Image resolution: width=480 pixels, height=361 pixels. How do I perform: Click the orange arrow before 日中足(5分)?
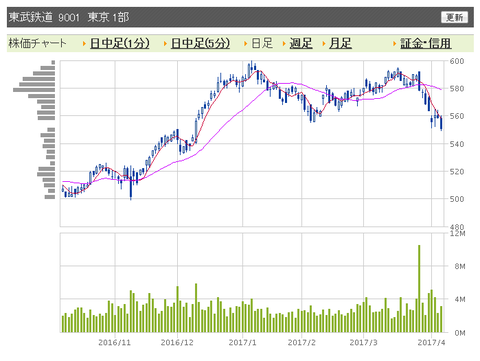(x=165, y=43)
